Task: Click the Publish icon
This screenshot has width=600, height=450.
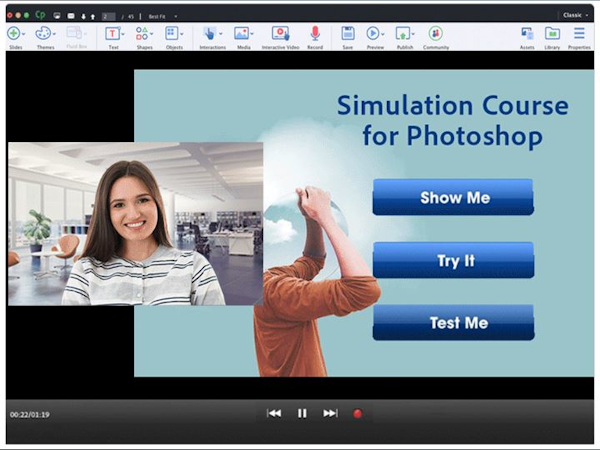Action: click(x=403, y=33)
